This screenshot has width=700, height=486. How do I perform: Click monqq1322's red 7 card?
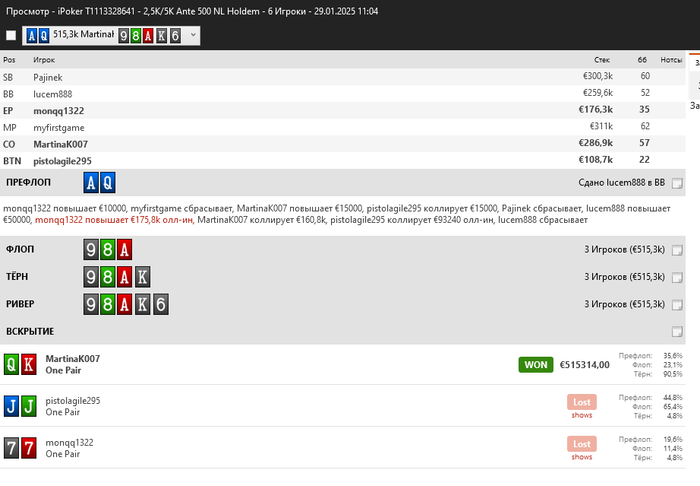pos(29,448)
